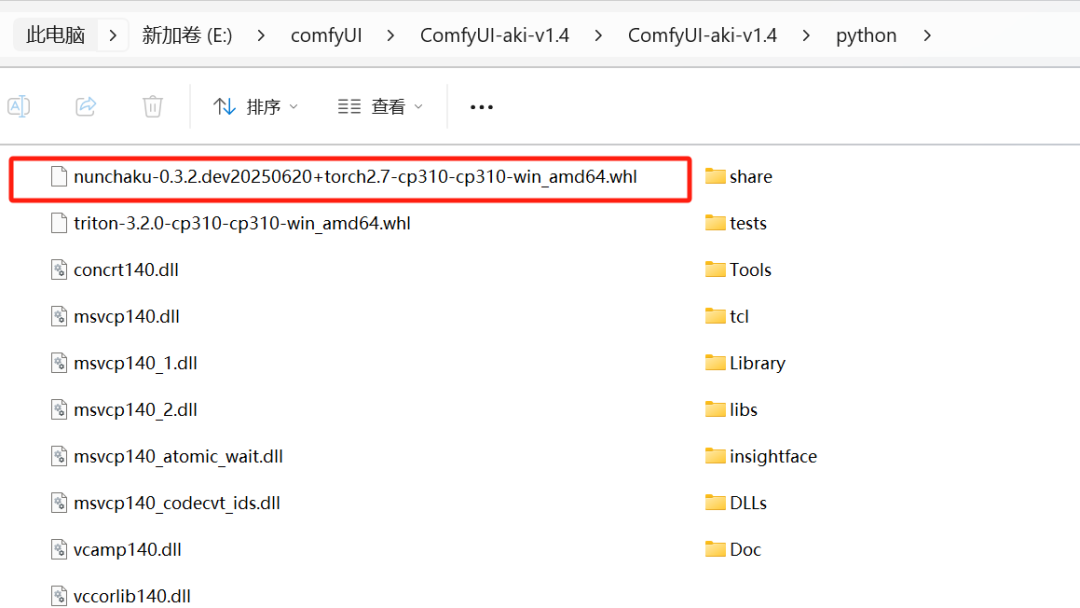Click the tcl folder name
Viewport: 1080px width, 608px height.
coord(739,317)
